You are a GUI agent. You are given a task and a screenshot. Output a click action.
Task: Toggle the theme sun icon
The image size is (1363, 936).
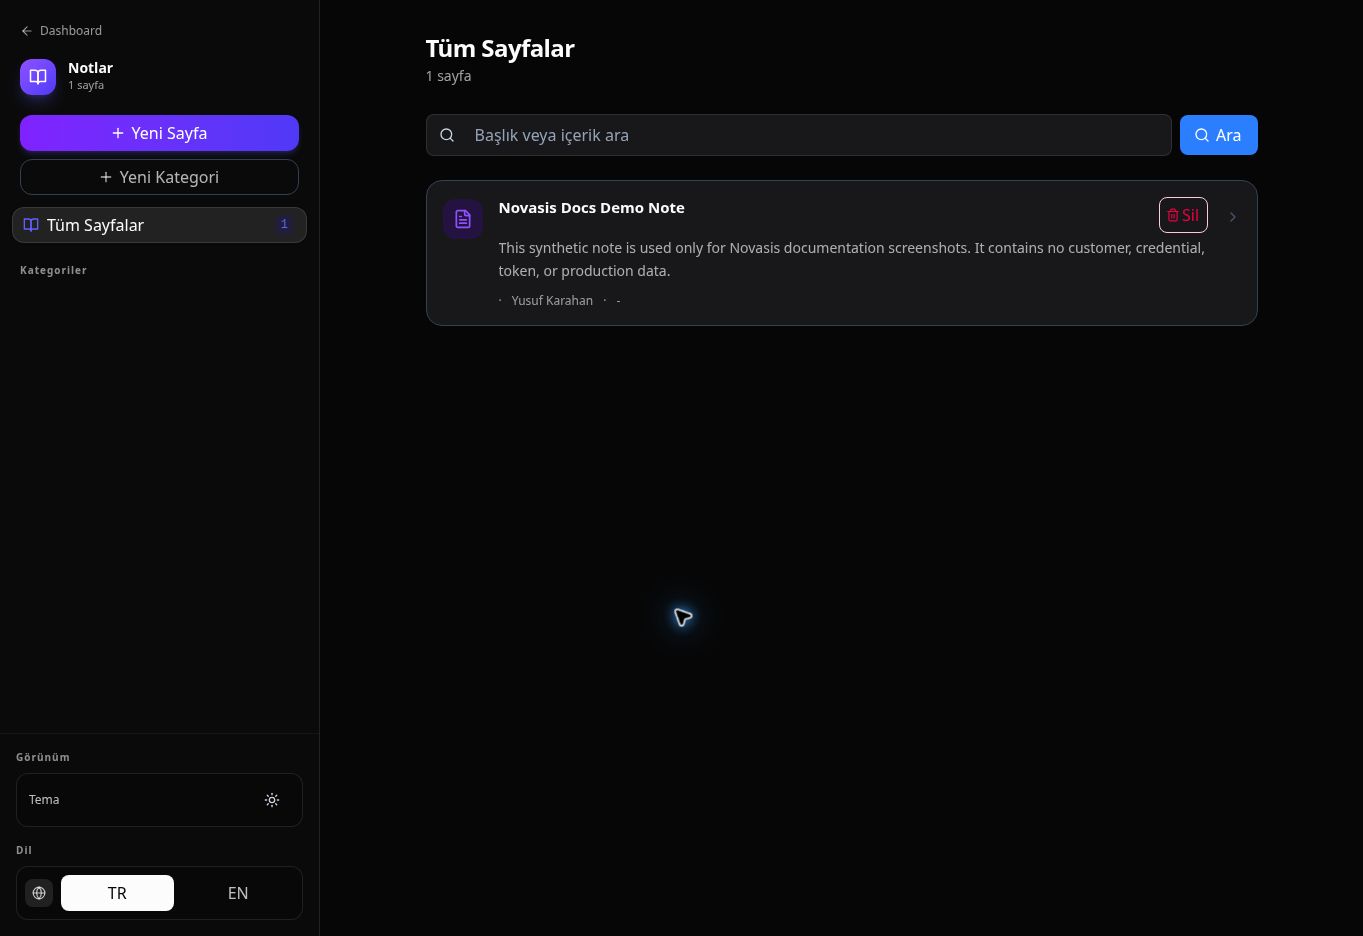[x=272, y=800]
